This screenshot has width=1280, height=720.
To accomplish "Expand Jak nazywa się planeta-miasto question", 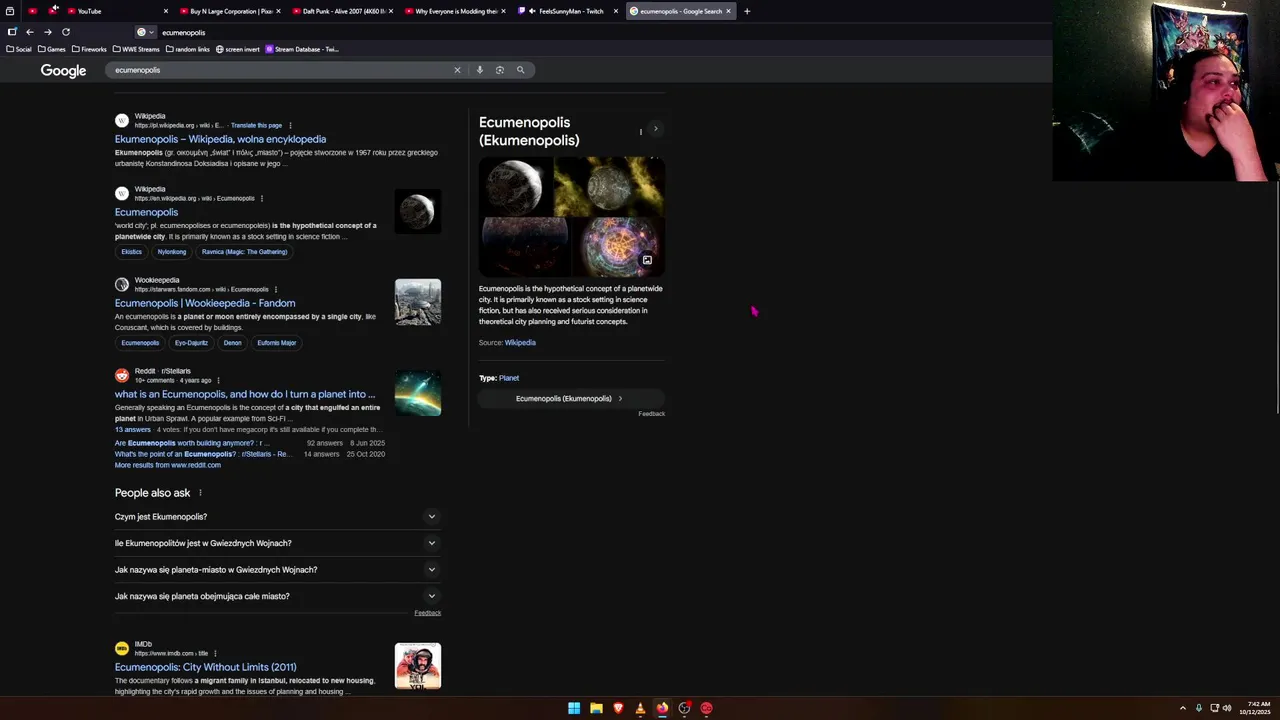I will coord(277,570).
